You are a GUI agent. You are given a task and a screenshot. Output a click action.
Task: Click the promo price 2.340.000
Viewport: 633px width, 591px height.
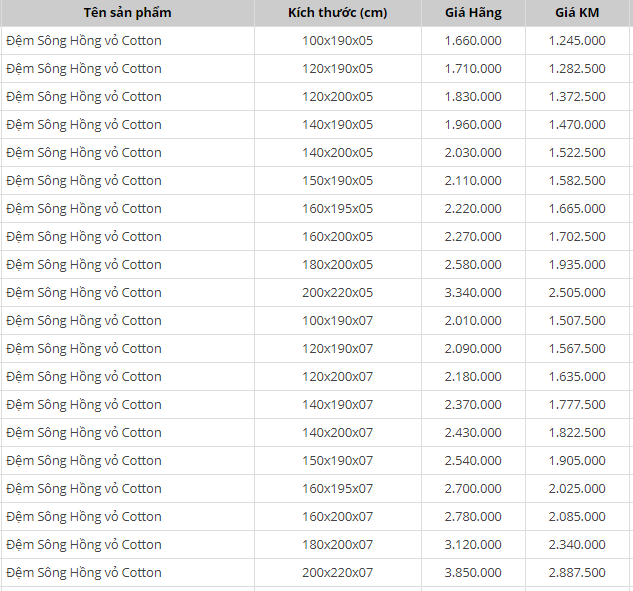pos(577,545)
